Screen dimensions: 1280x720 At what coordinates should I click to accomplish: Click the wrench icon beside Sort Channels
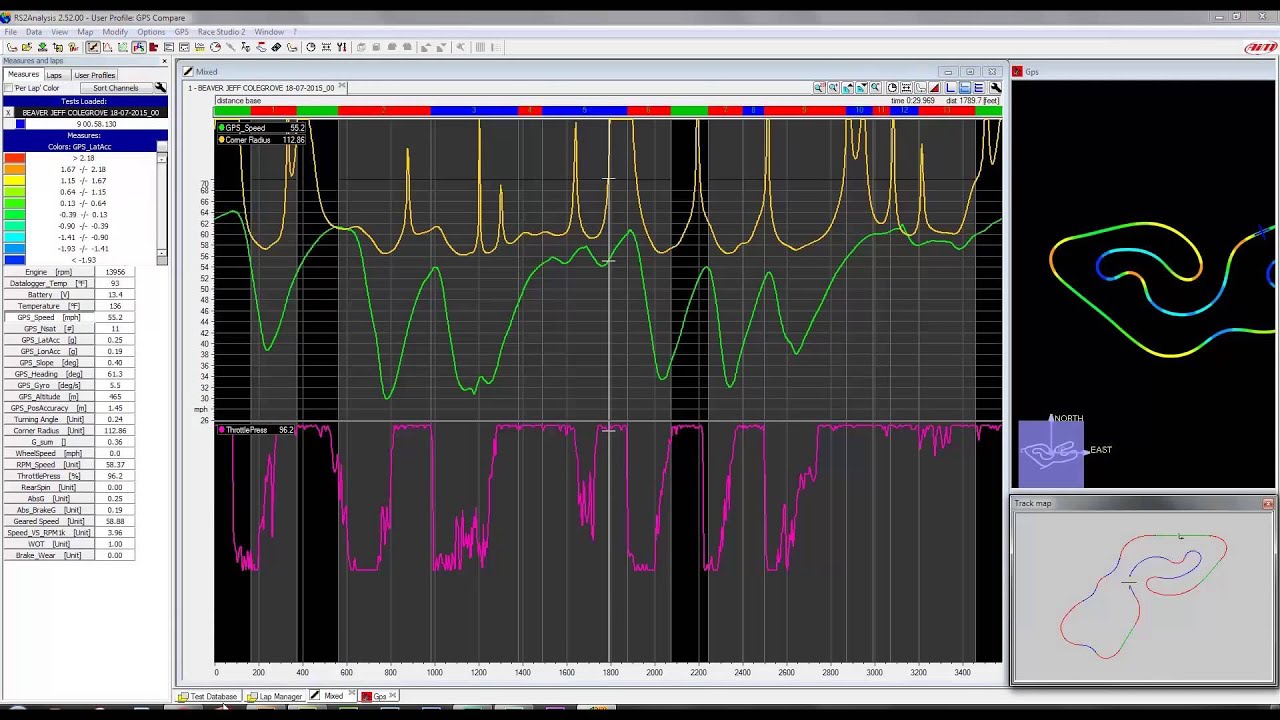point(160,88)
